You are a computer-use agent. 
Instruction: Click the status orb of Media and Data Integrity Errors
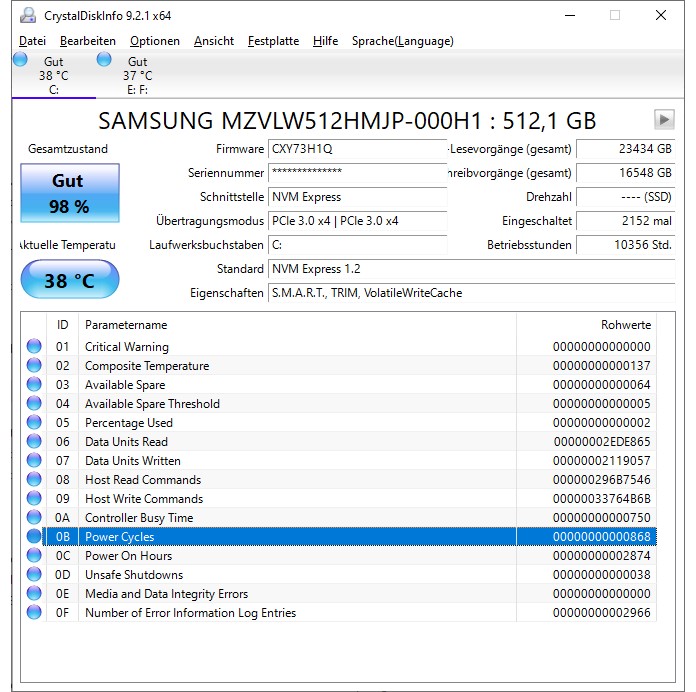click(x=34, y=593)
